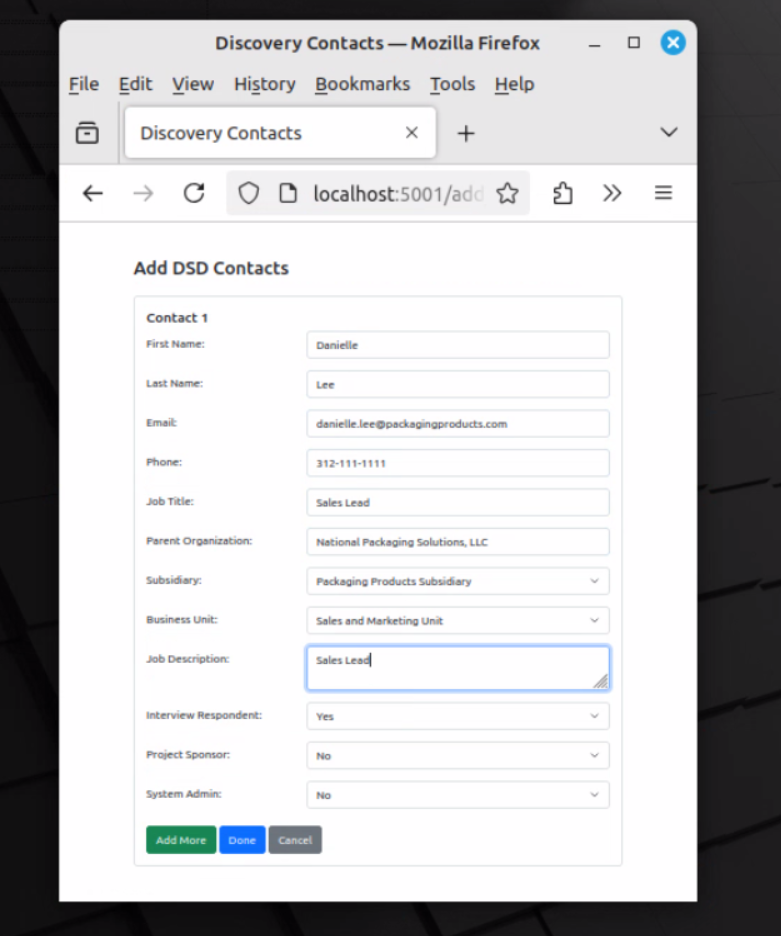Click the Project Sponsor: label
The width and height of the screenshot is (781, 936).
pos(188,755)
